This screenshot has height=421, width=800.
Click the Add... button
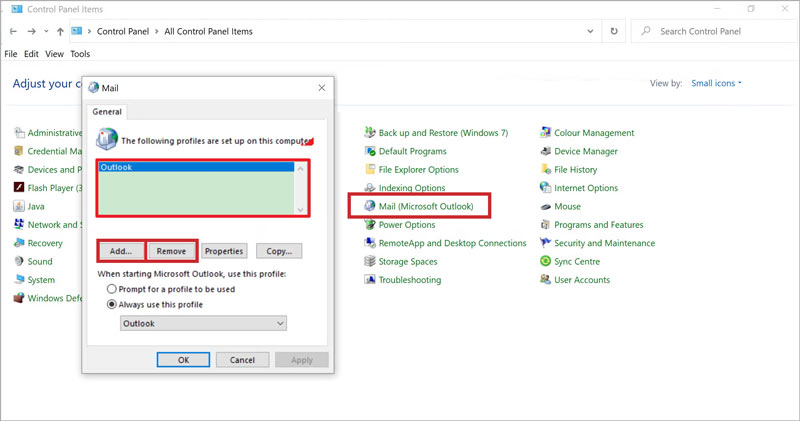click(121, 251)
